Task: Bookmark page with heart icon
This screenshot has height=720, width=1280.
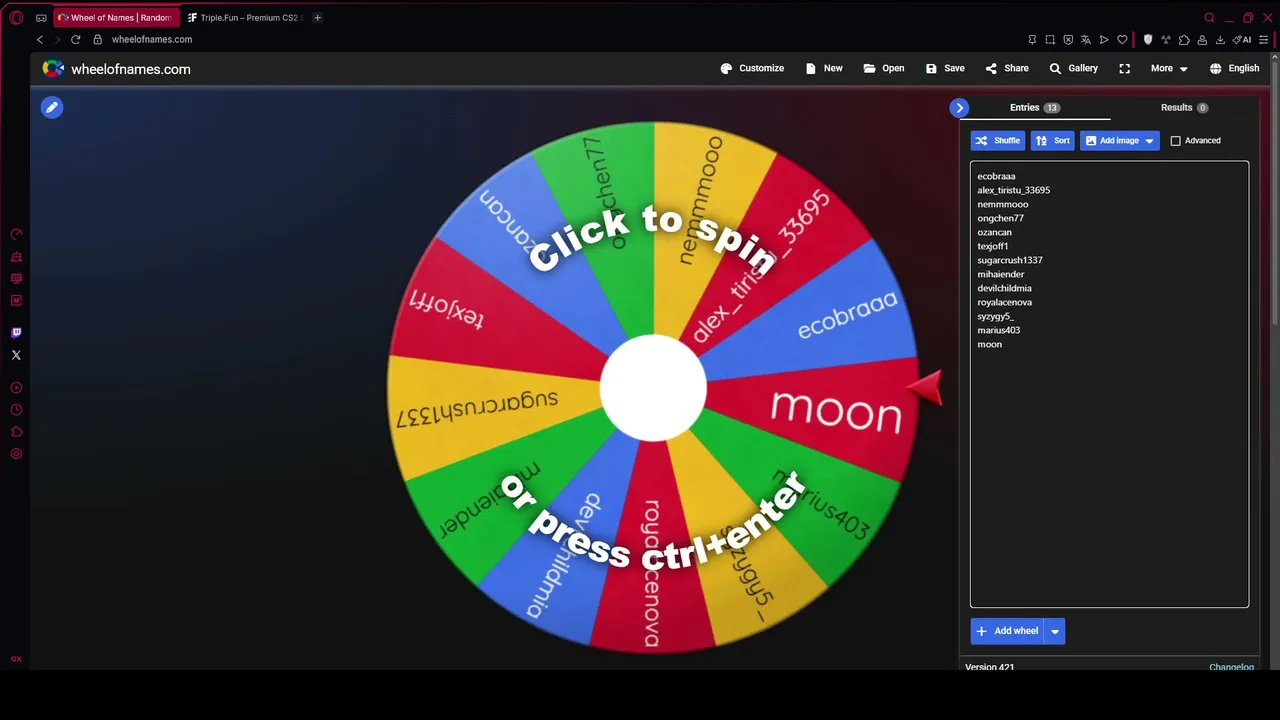Action: pos(1122,39)
